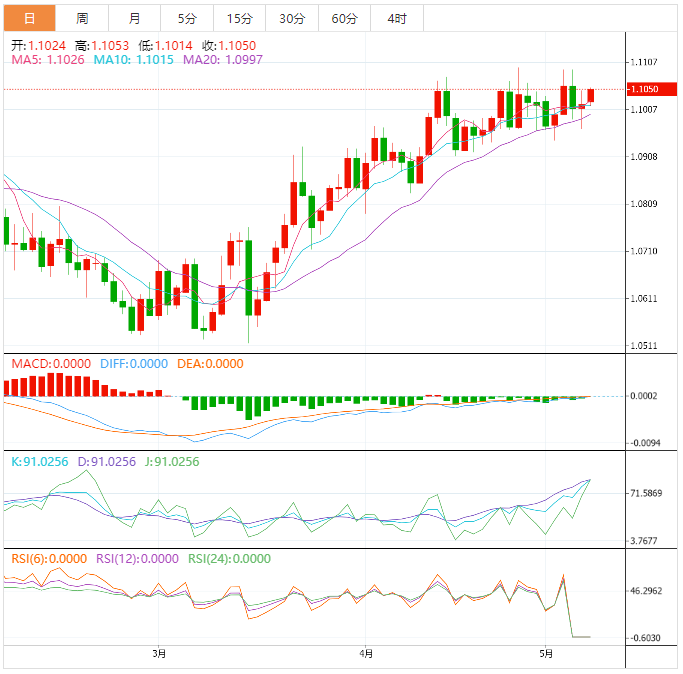
Task: Click the 0.0002 MACD axis label
Action: tap(644, 396)
